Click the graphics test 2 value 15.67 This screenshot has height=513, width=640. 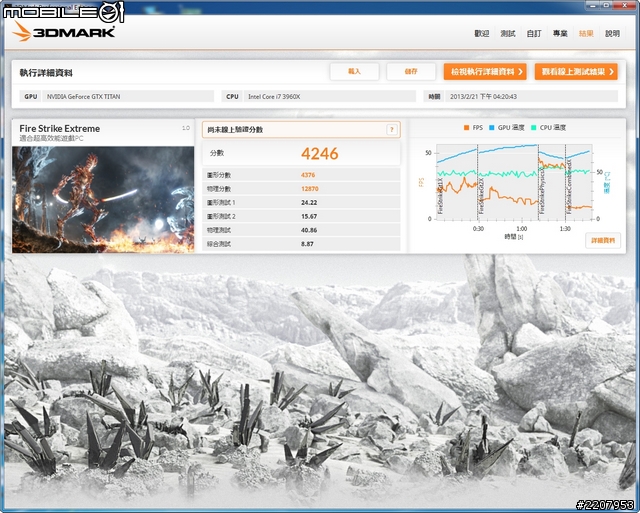pos(309,216)
